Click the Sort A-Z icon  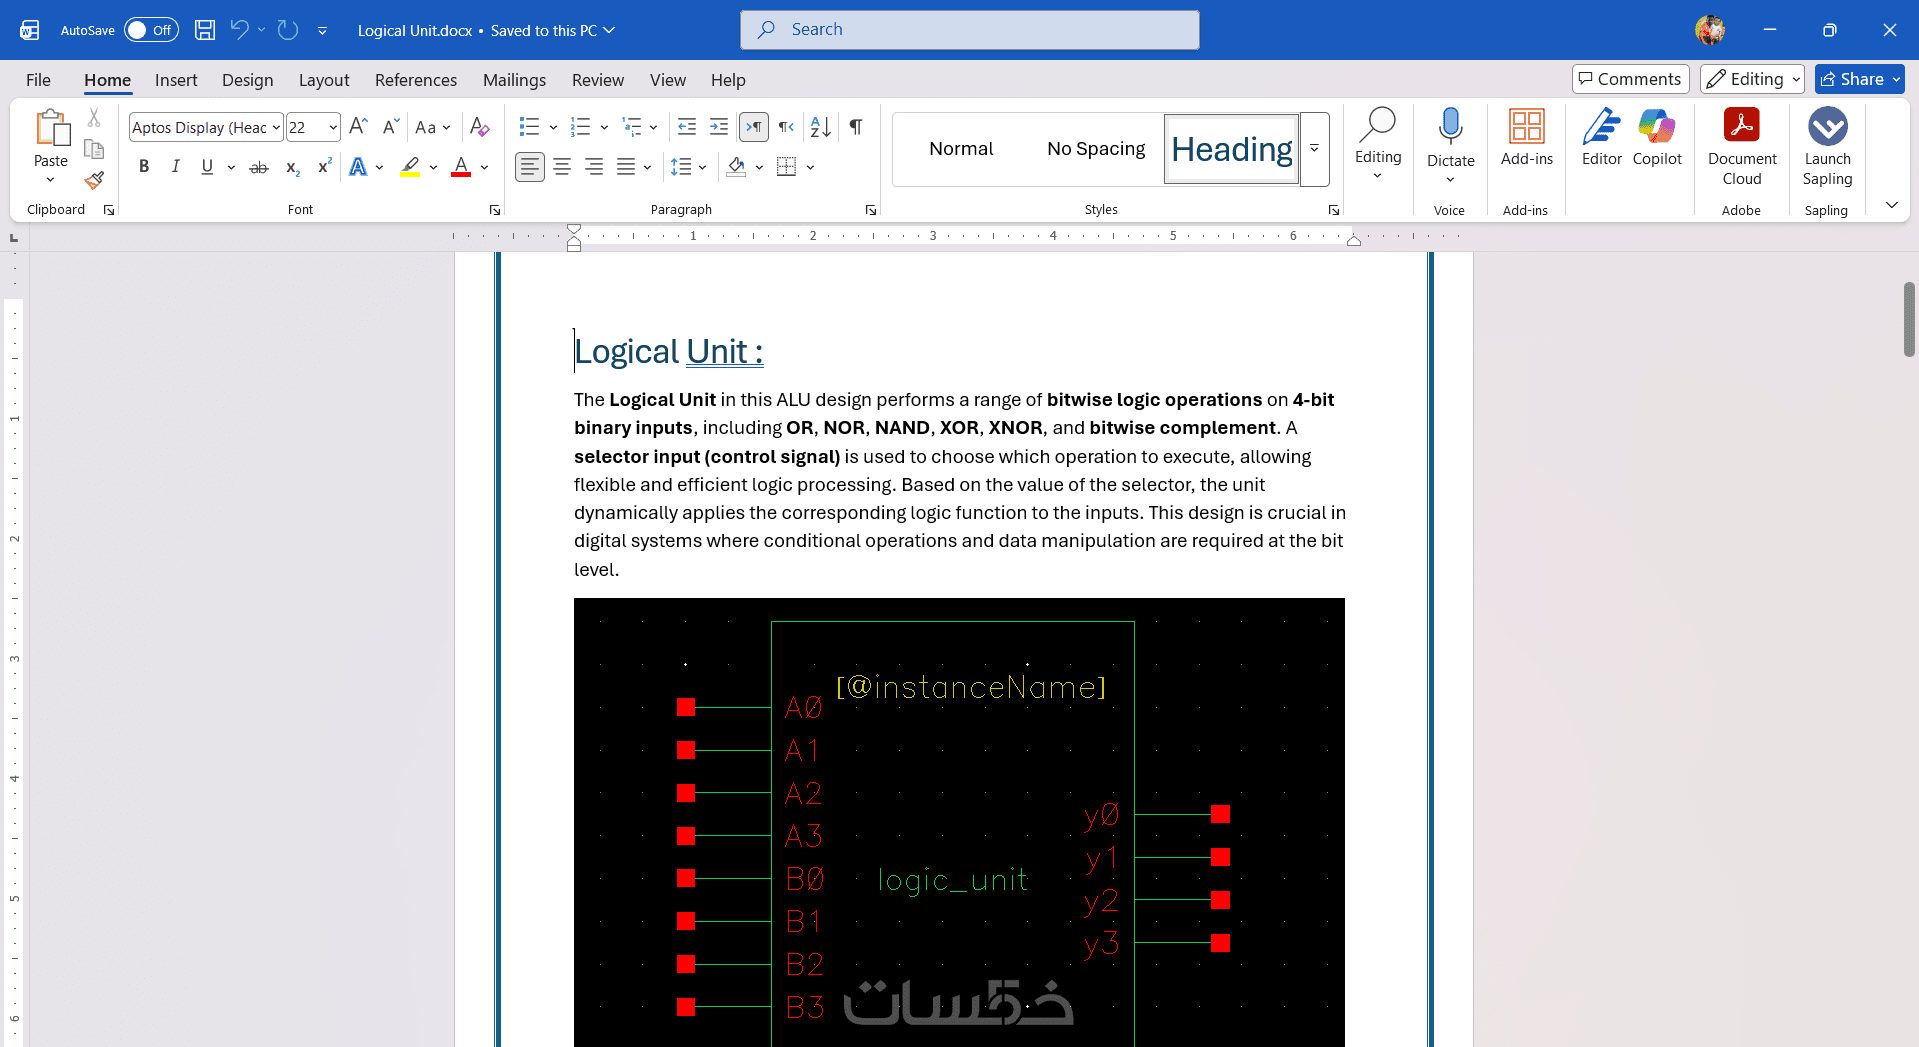[820, 127]
